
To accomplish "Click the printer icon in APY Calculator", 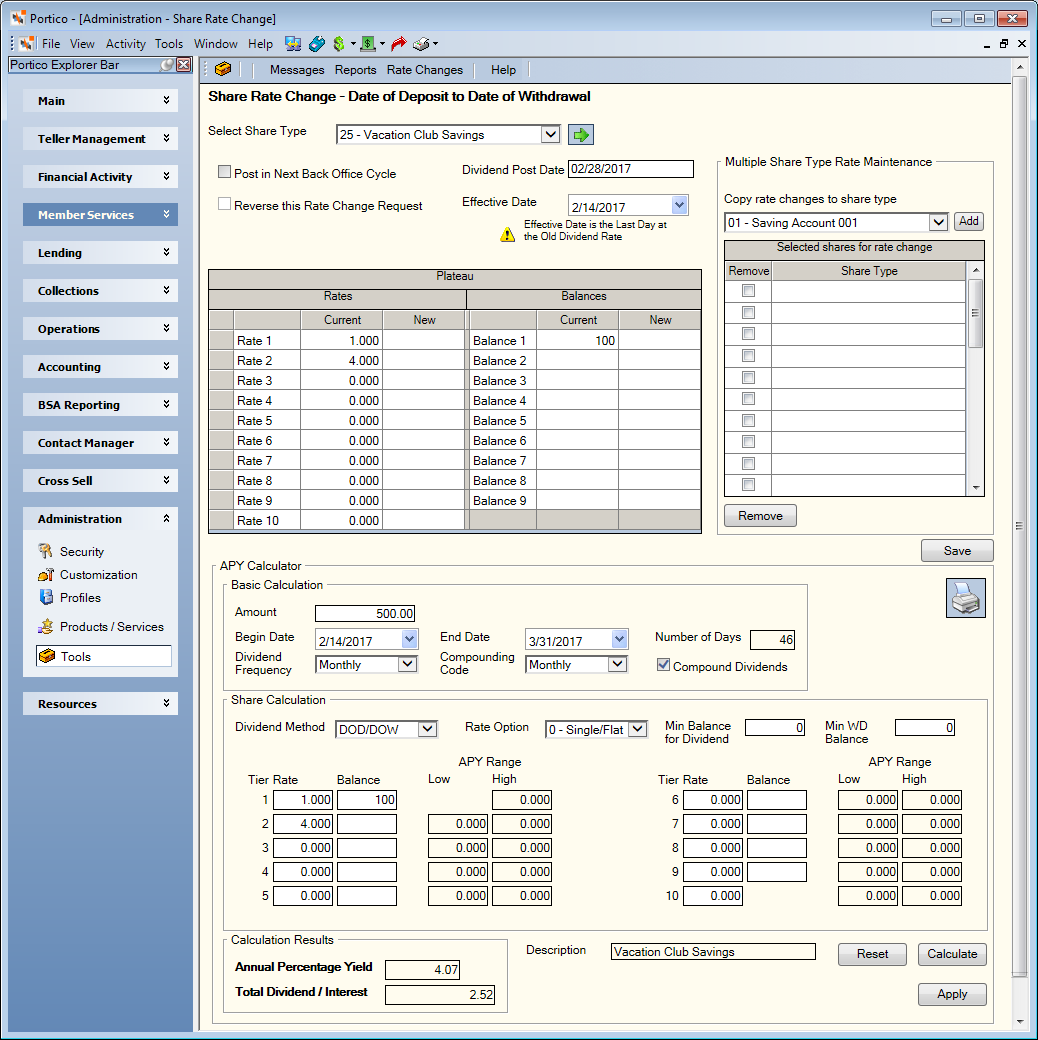I will point(965,598).
